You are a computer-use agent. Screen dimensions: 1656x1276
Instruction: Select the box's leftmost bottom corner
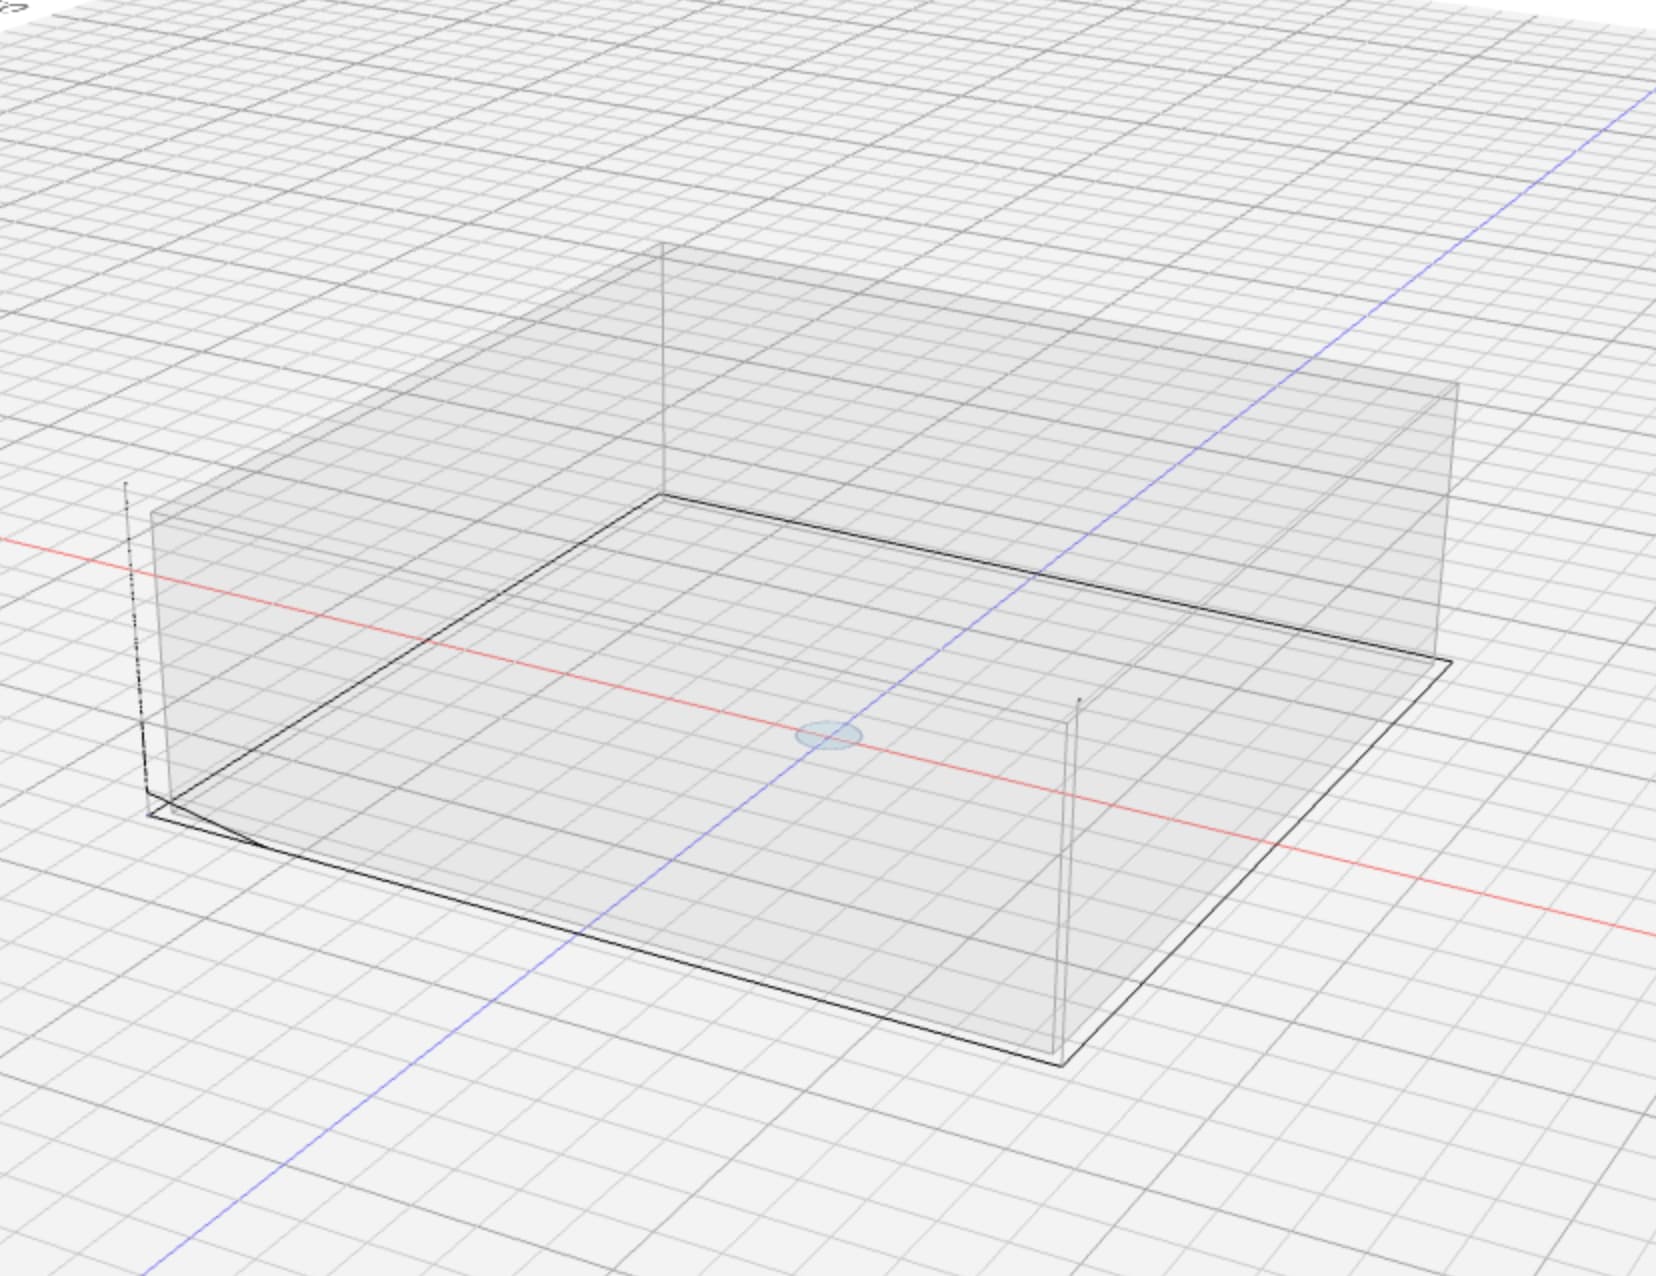[150, 812]
